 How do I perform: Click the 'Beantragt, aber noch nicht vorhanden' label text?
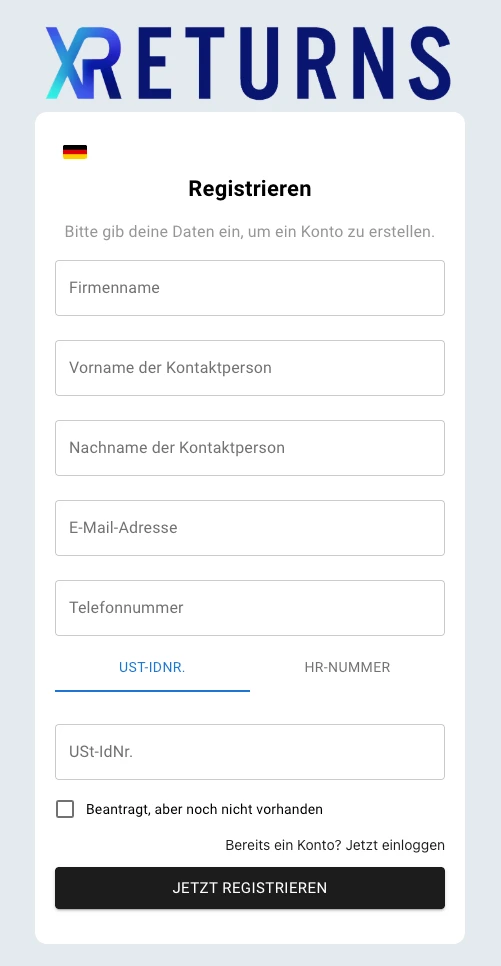pyautogui.click(x=204, y=809)
